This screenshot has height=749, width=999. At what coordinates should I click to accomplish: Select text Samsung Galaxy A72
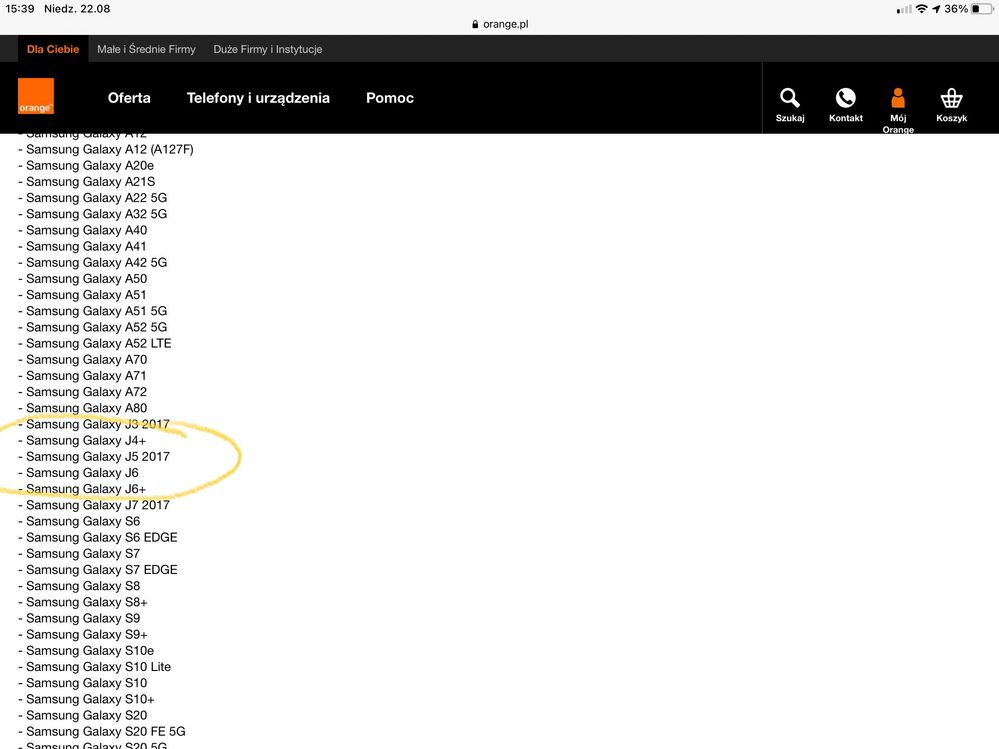(87, 392)
